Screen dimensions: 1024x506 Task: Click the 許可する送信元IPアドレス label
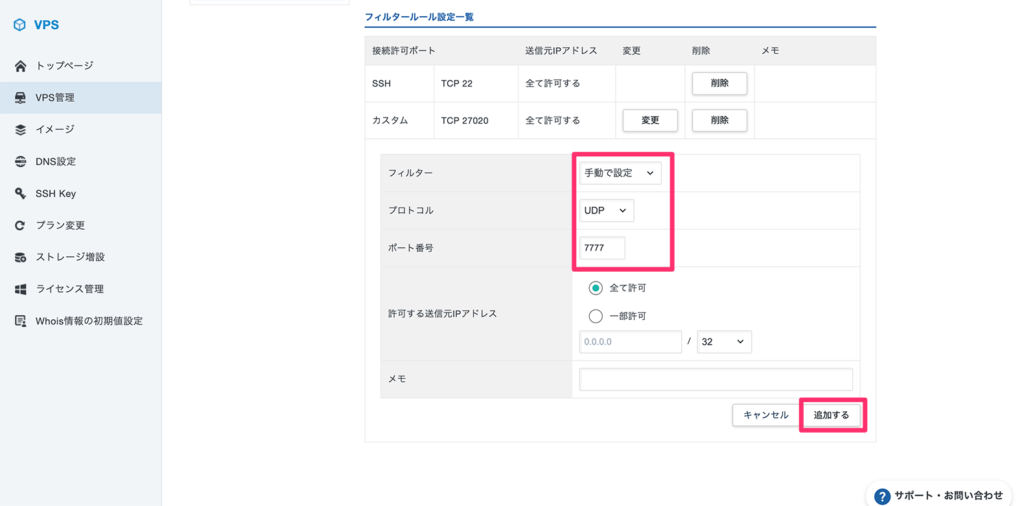click(x=443, y=313)
